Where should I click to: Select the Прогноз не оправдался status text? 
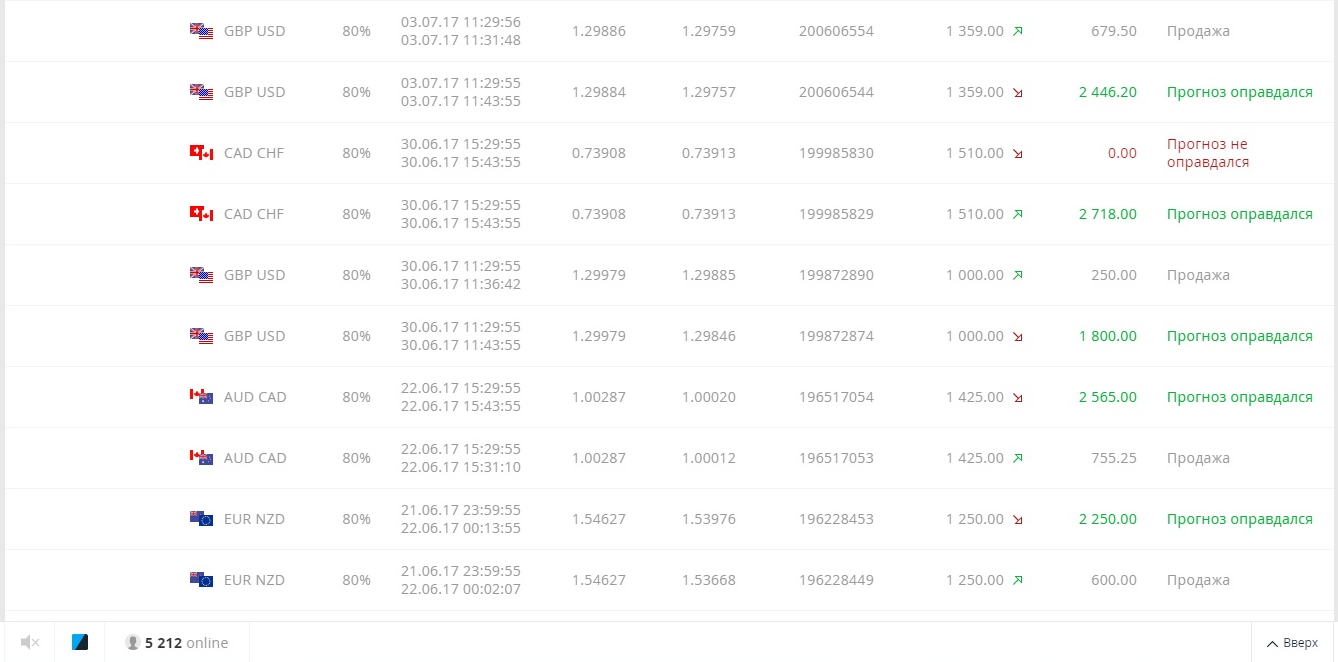(1208, 153)
